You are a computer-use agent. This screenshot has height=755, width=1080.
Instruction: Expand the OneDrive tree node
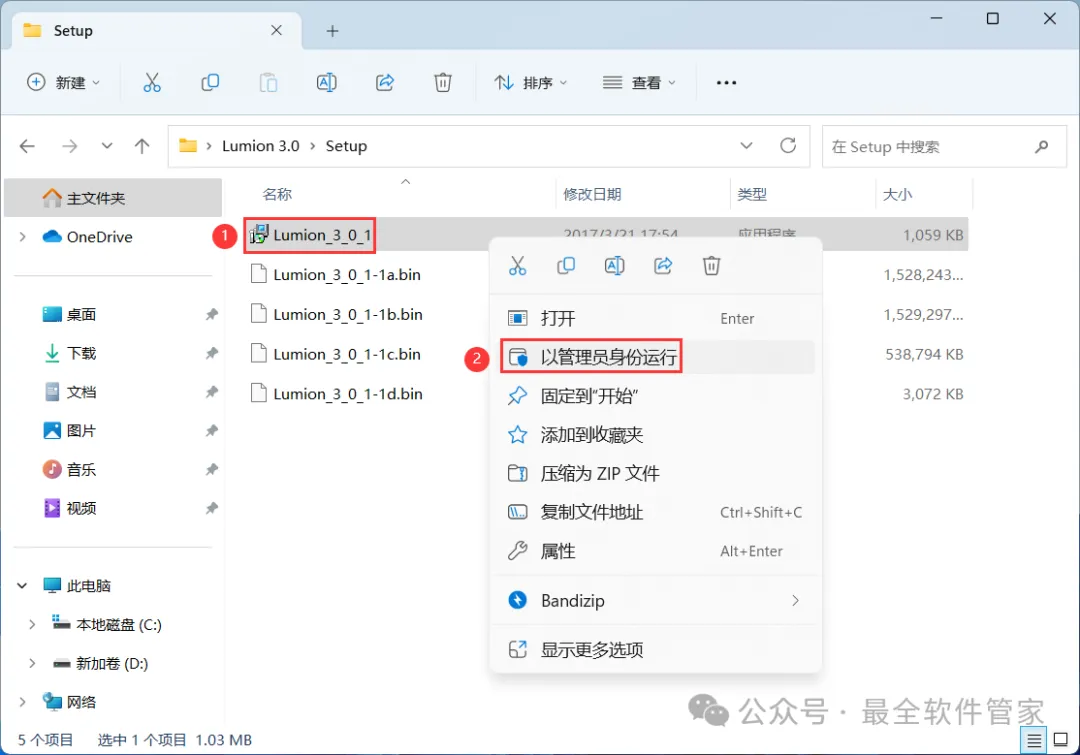pos(23,237)
